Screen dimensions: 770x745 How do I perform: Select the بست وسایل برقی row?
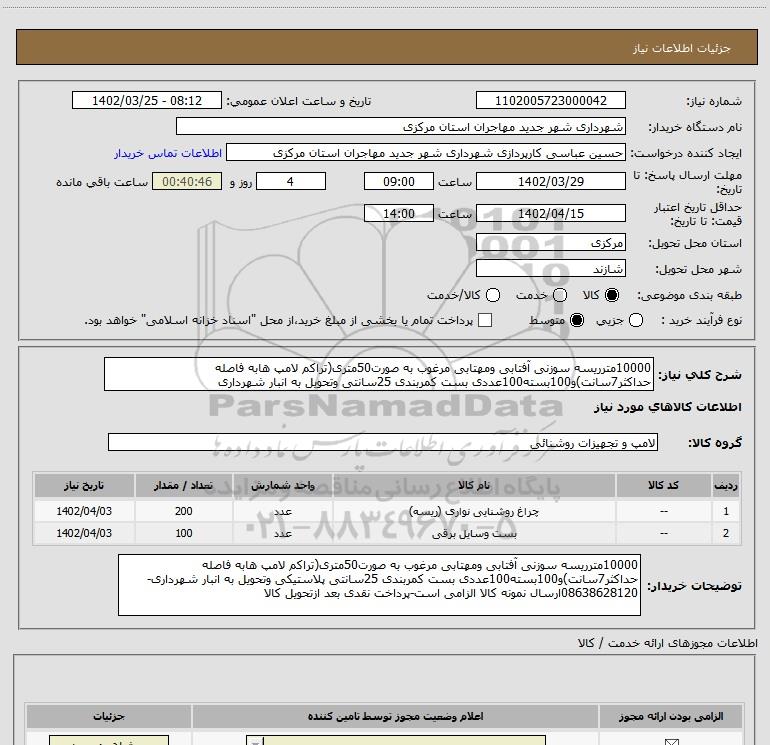[387, 533]
